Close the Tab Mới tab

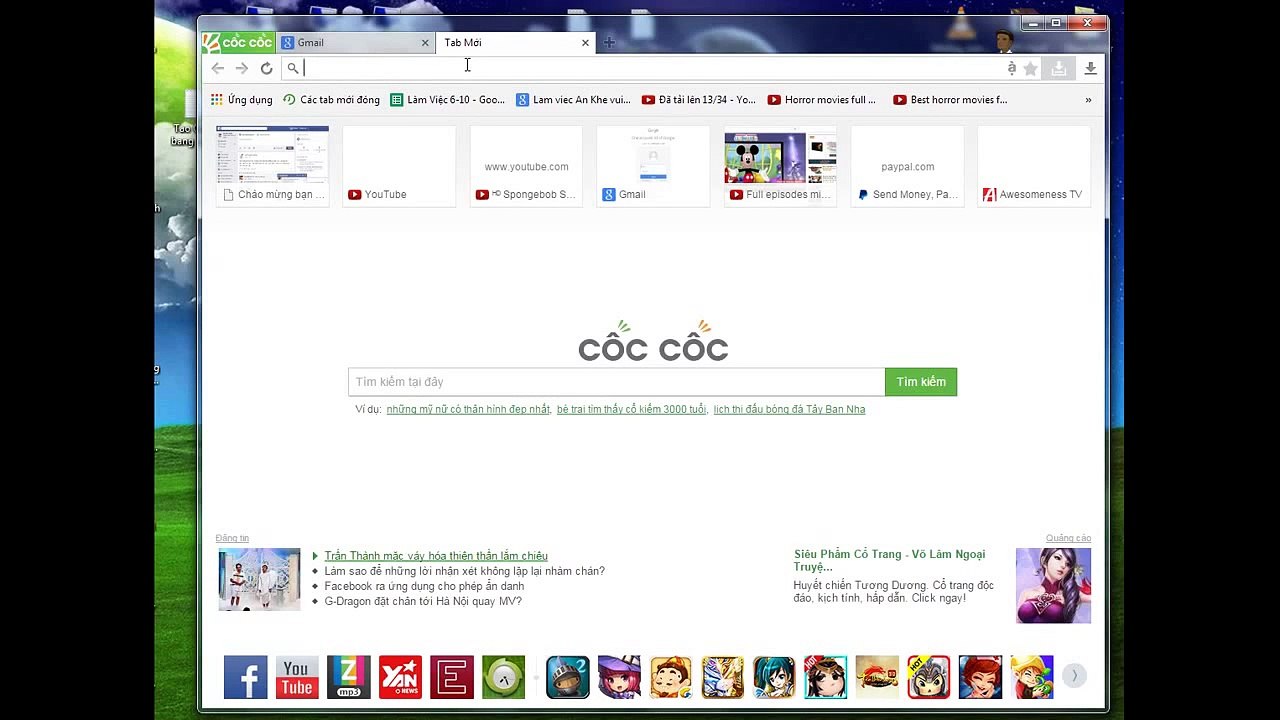[585, 43]
